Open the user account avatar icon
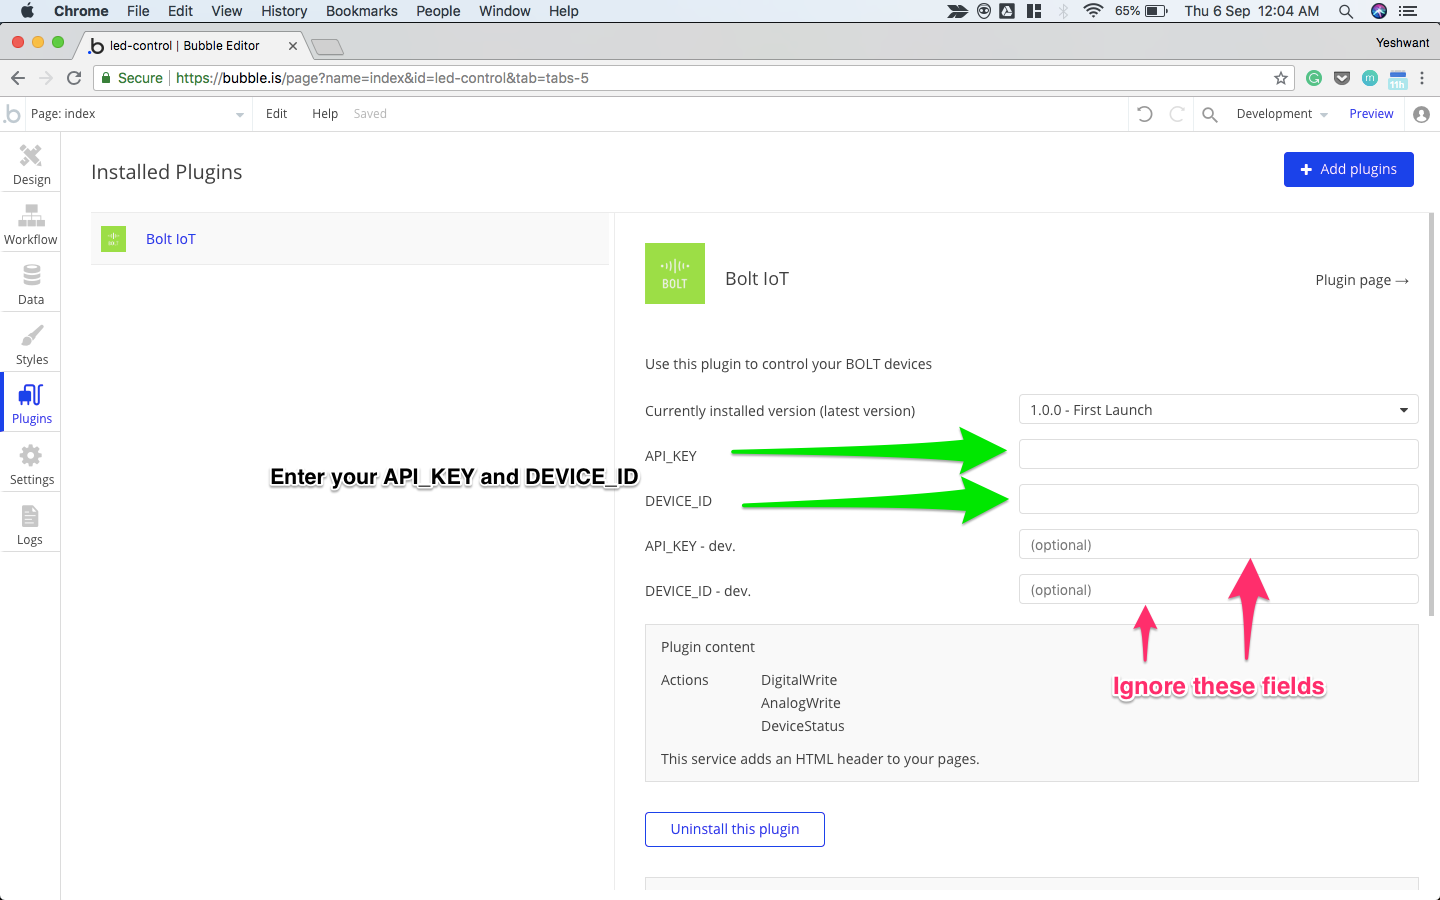 point(1421,114)
